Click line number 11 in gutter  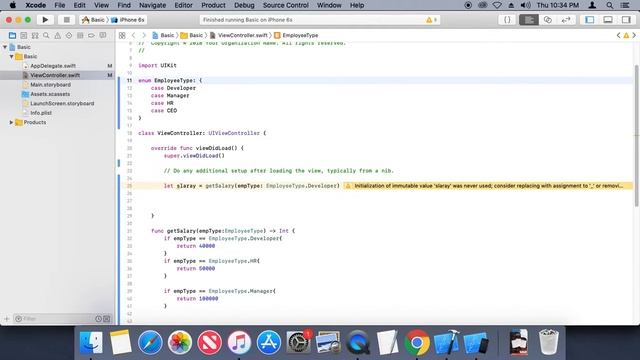pyautogui.click(x=129, y=81)
